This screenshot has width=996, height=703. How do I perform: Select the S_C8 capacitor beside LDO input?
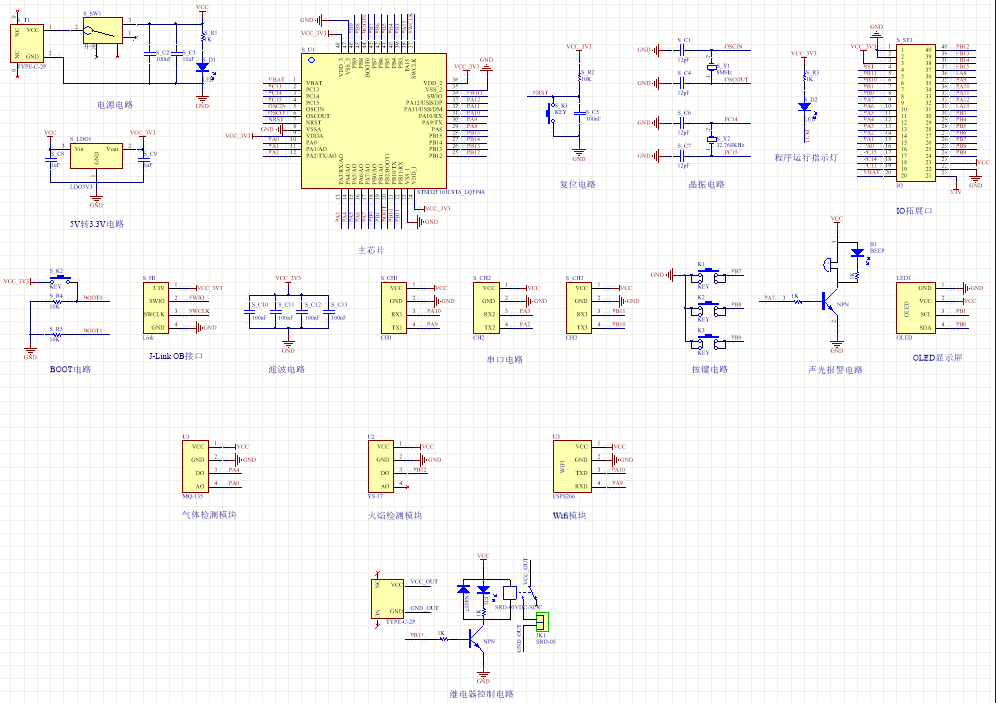51,159
